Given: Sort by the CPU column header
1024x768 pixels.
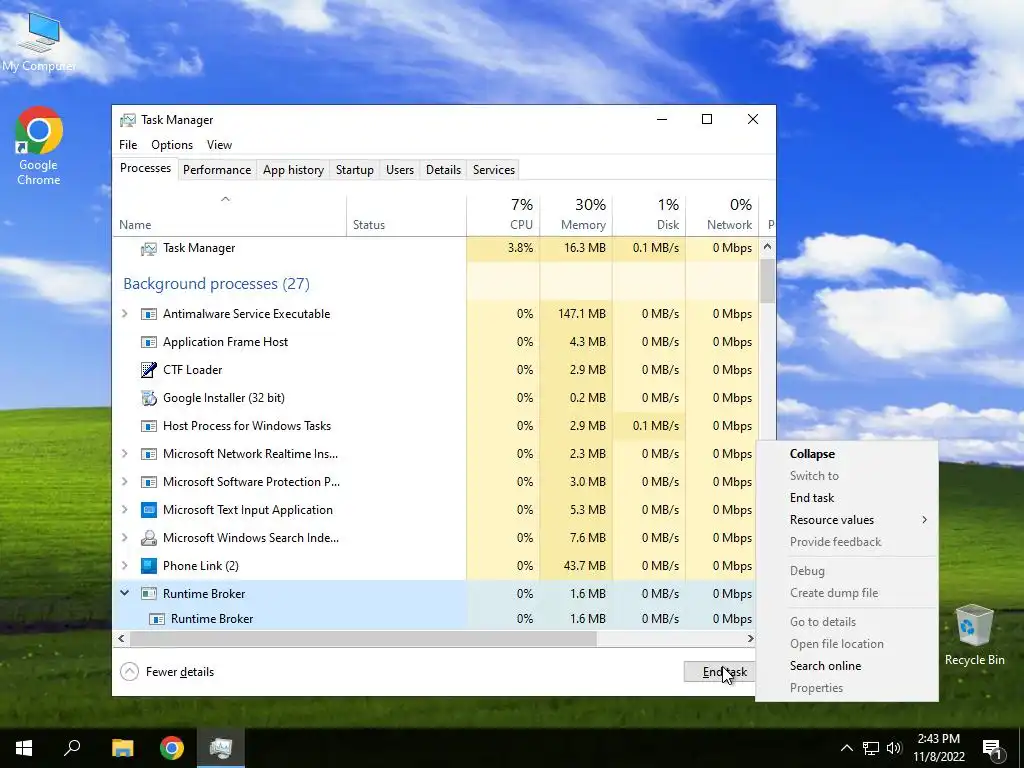Looking at the screenshot, I should [x=504, y=216].
